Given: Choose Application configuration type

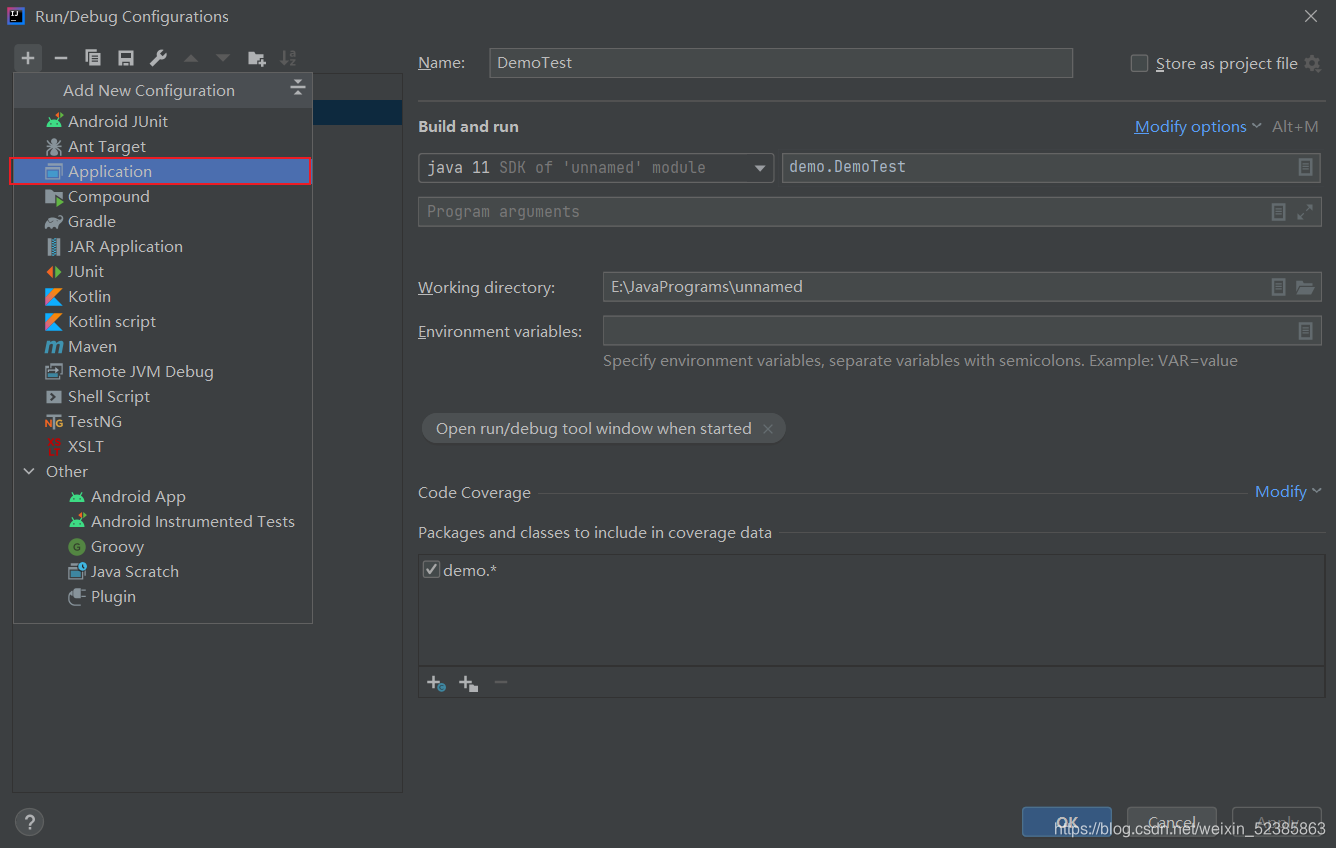Looking at the screenshot, I should 163,171.
